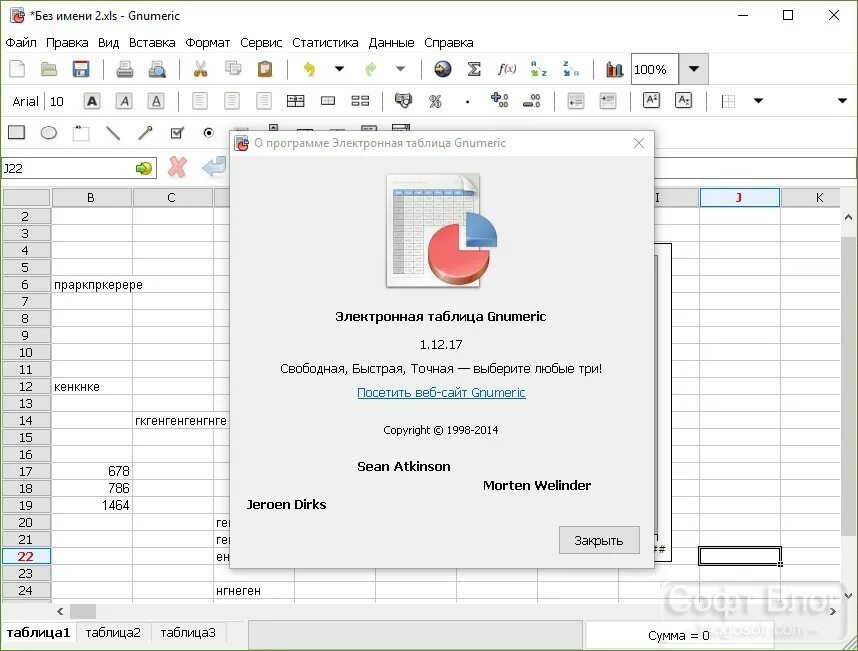Select the rectangle drawing tool
The image size is (858, 651).
point(16,132)
